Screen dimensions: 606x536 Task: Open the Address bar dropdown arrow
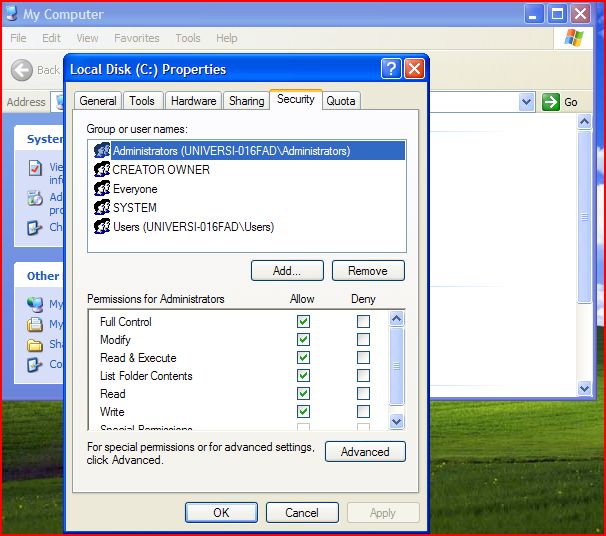526,102
